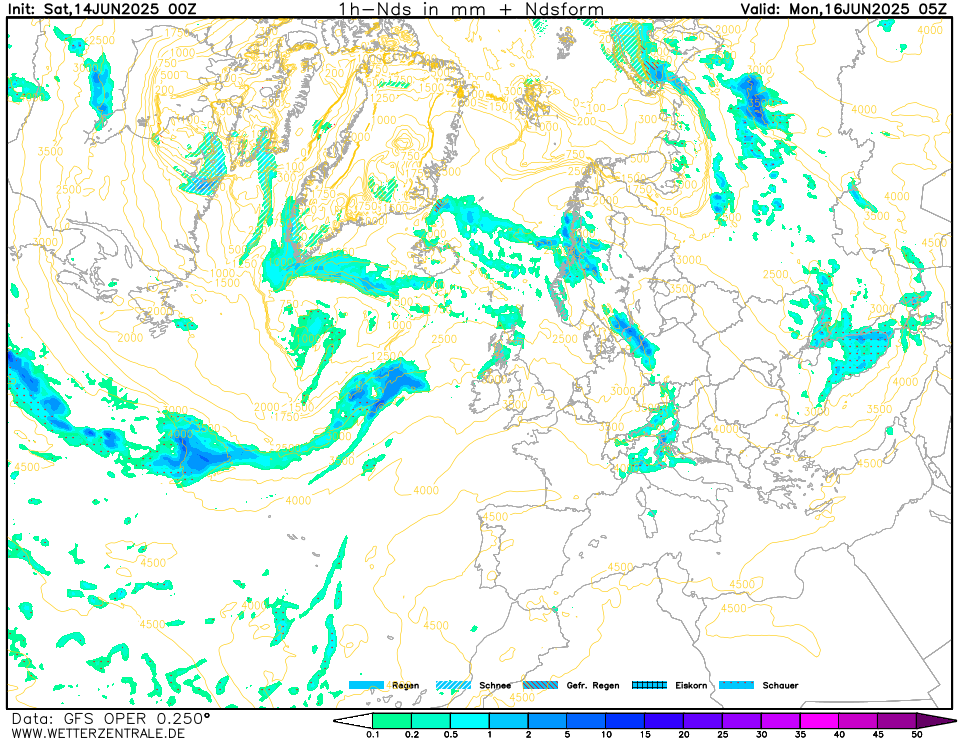Click the '1h-Nds in mm + Ndsform' title
Image resolution: width=959 pixels, height=741 pixels.
472,9
